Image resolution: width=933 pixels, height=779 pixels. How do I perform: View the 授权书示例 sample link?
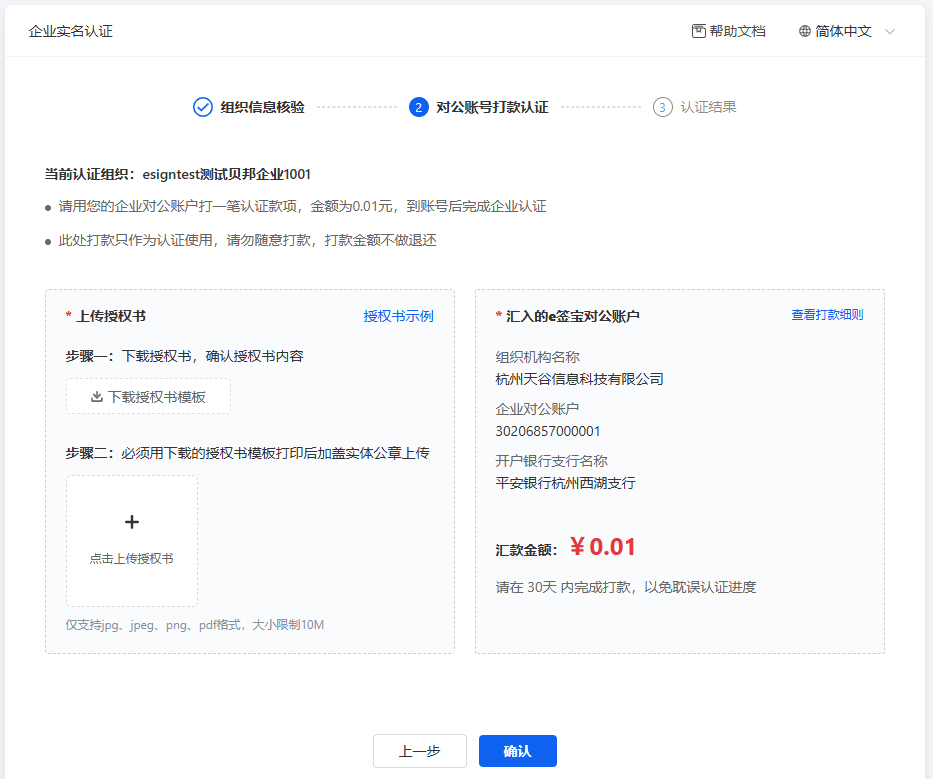click(398, 316)
